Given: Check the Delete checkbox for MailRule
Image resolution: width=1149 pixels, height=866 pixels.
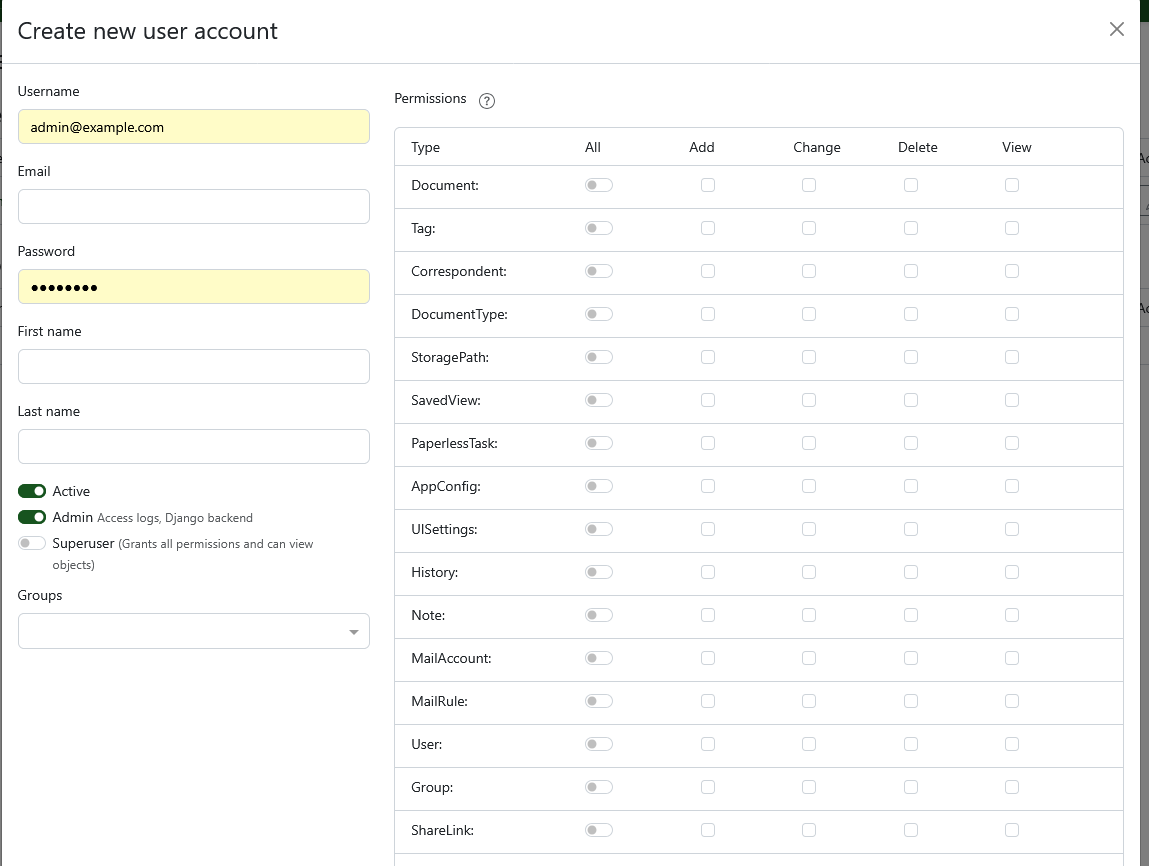Looking at the screenshot, I should (x=911, y=701).
